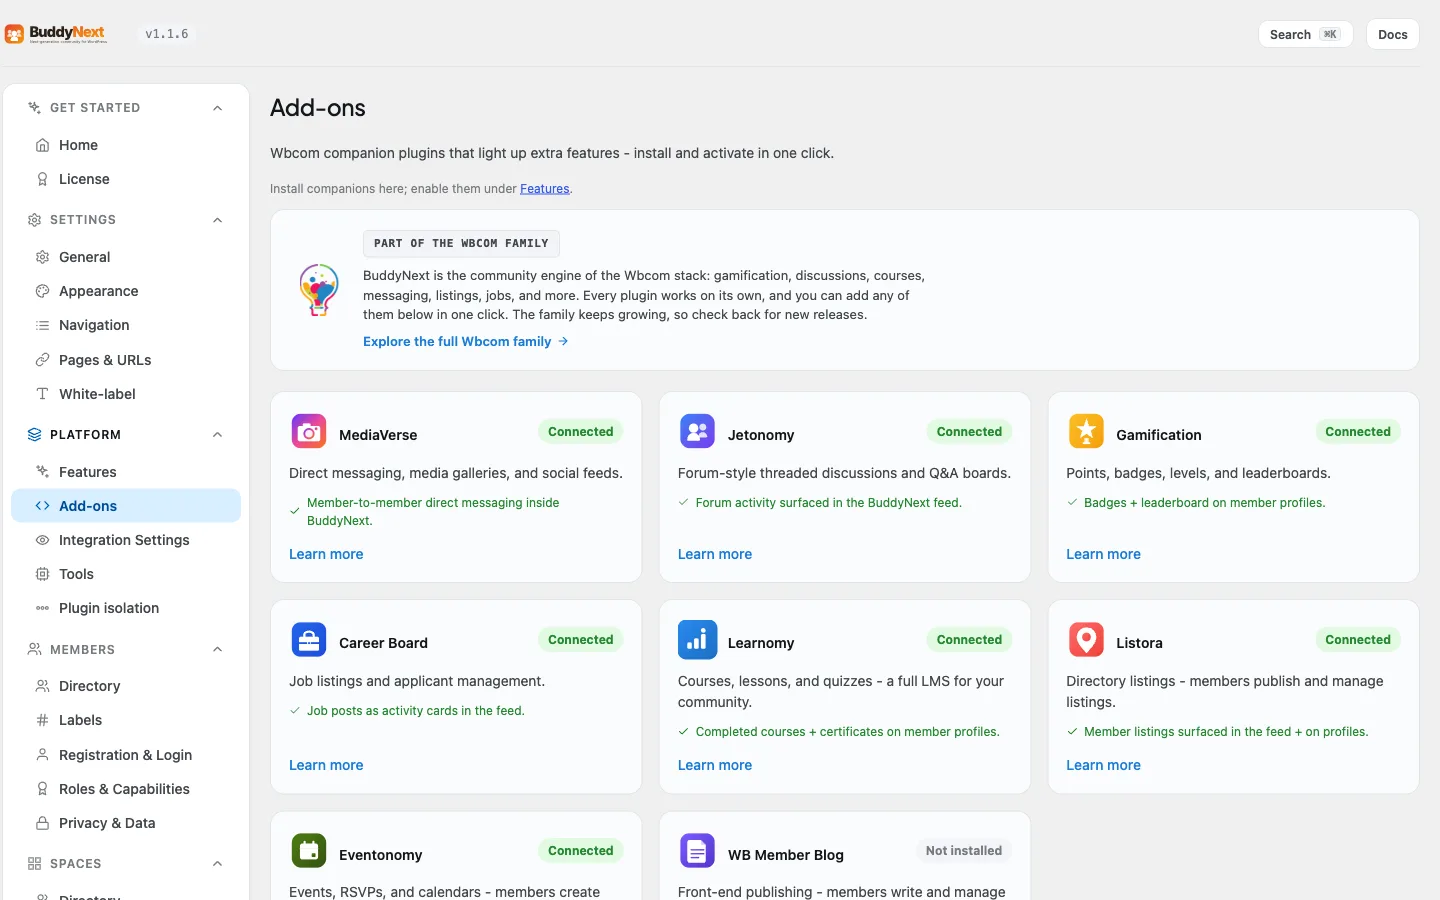This screenshot has height=900, width=1440.
Task: Click the Eventonomy calendar icon
Action: pyautogui.click(x=309, y=851)
